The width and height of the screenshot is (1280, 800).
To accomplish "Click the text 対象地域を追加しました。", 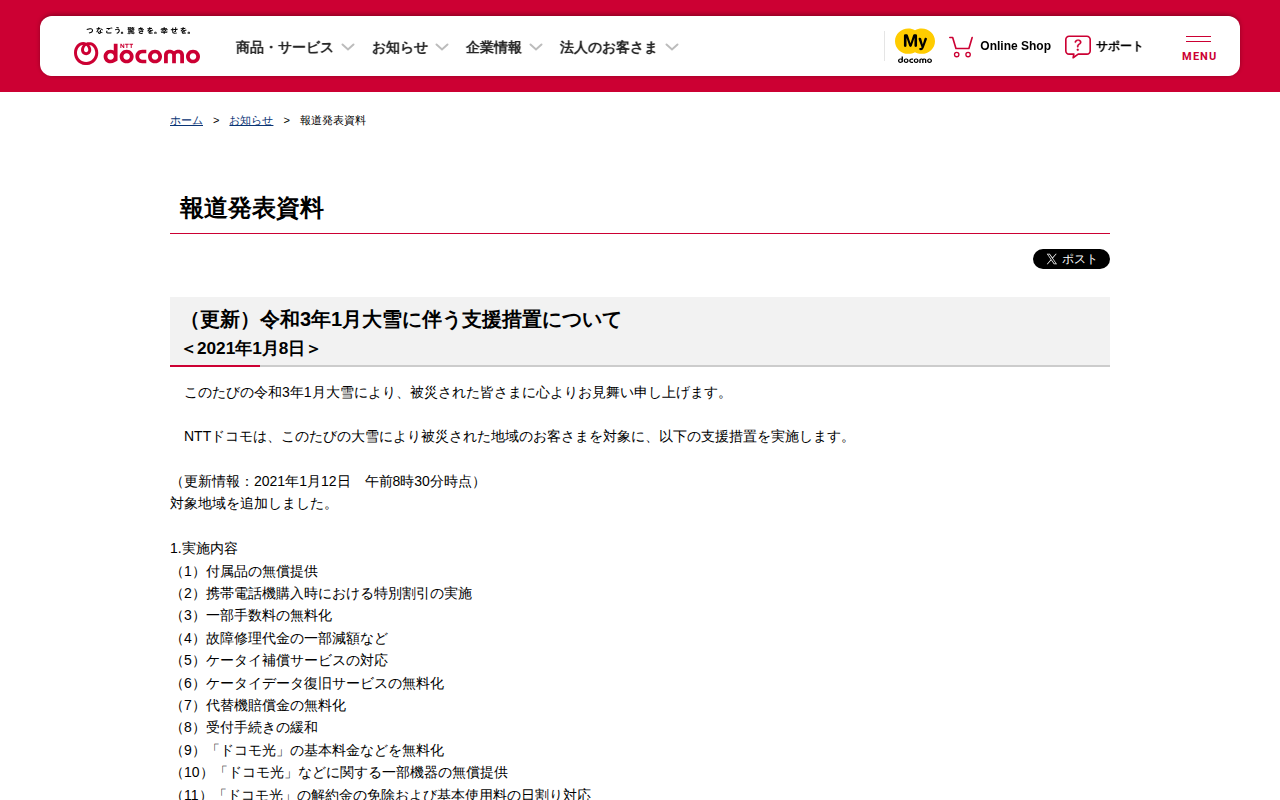I will [x=252, y=503].
